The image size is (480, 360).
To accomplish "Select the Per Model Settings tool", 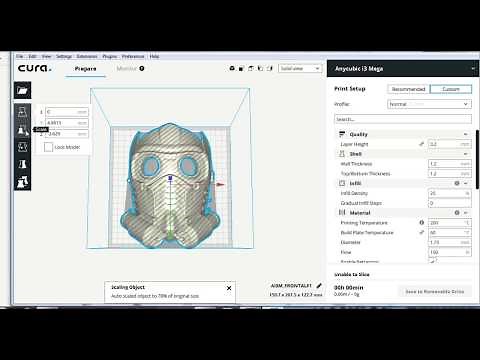I will (x=22, y=182).
